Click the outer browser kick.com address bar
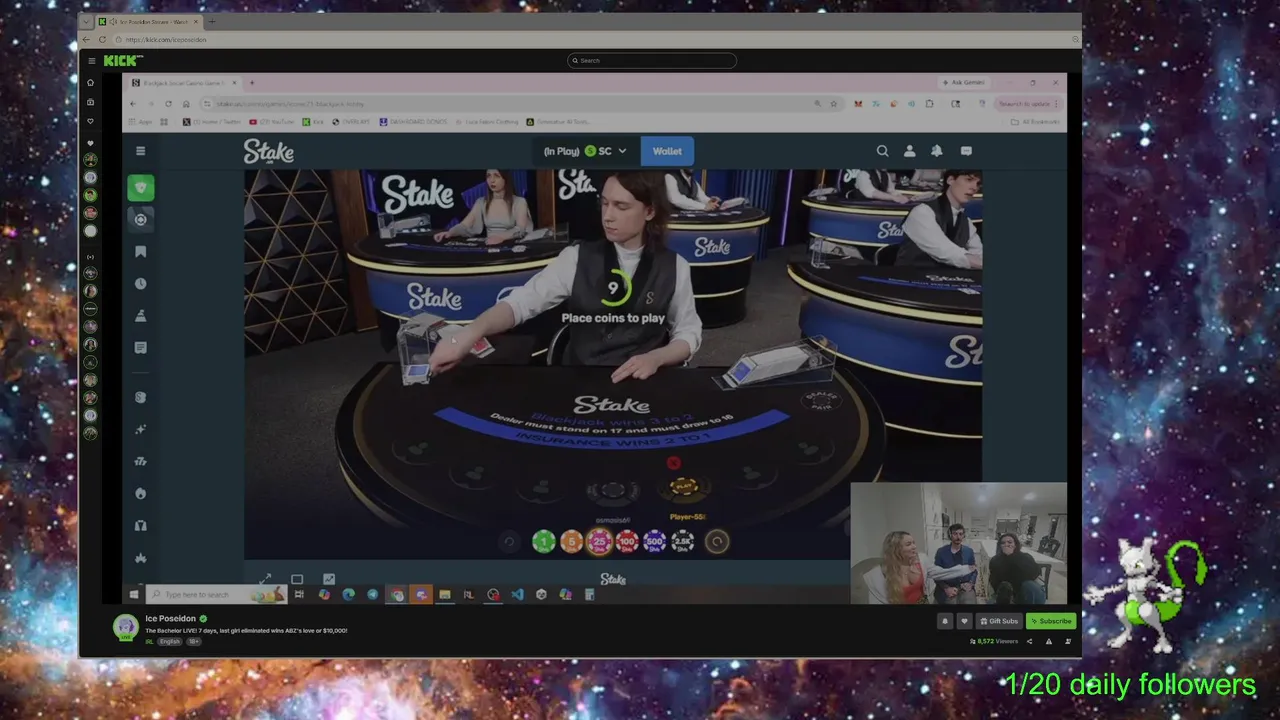The width and height of the screenshot is (1280, 720). pos(590,40)
